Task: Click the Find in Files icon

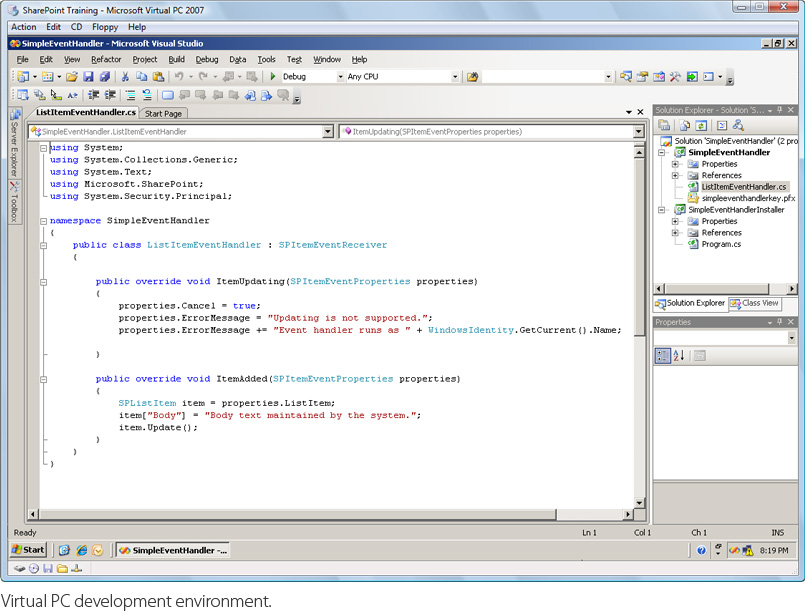Action: [472, 77]
